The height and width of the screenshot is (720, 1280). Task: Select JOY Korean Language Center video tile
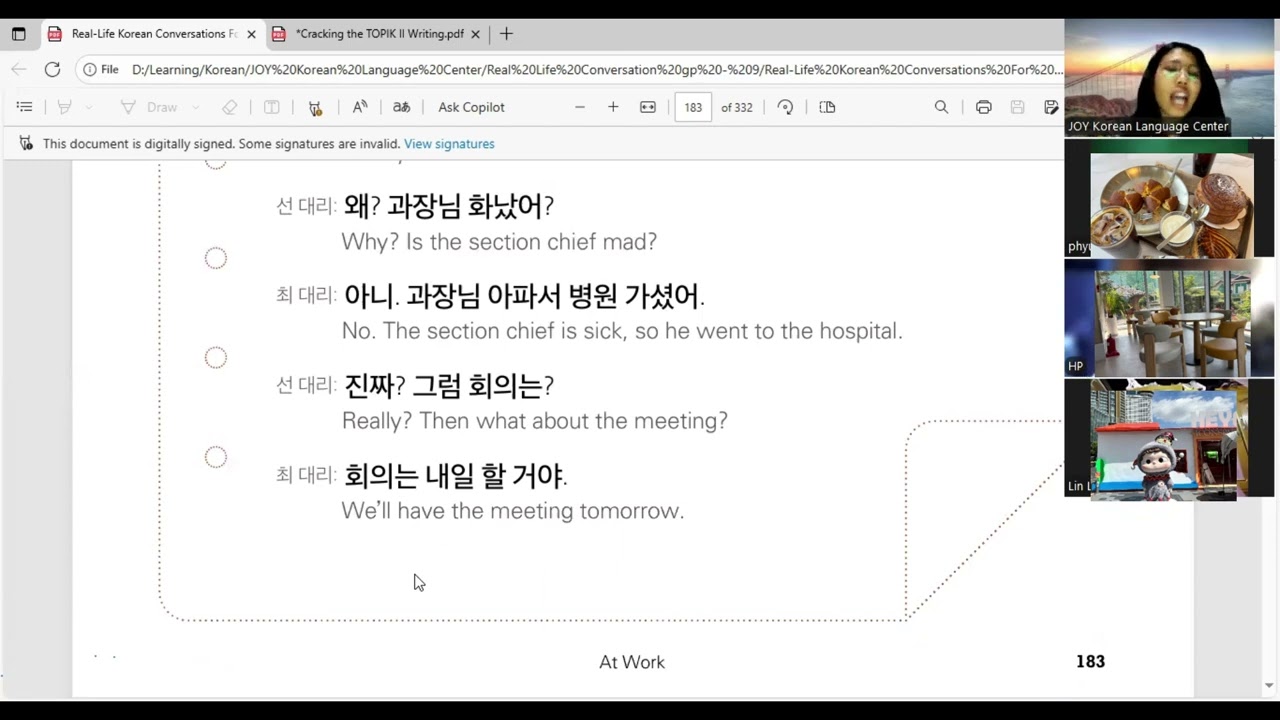(1169, 78)
